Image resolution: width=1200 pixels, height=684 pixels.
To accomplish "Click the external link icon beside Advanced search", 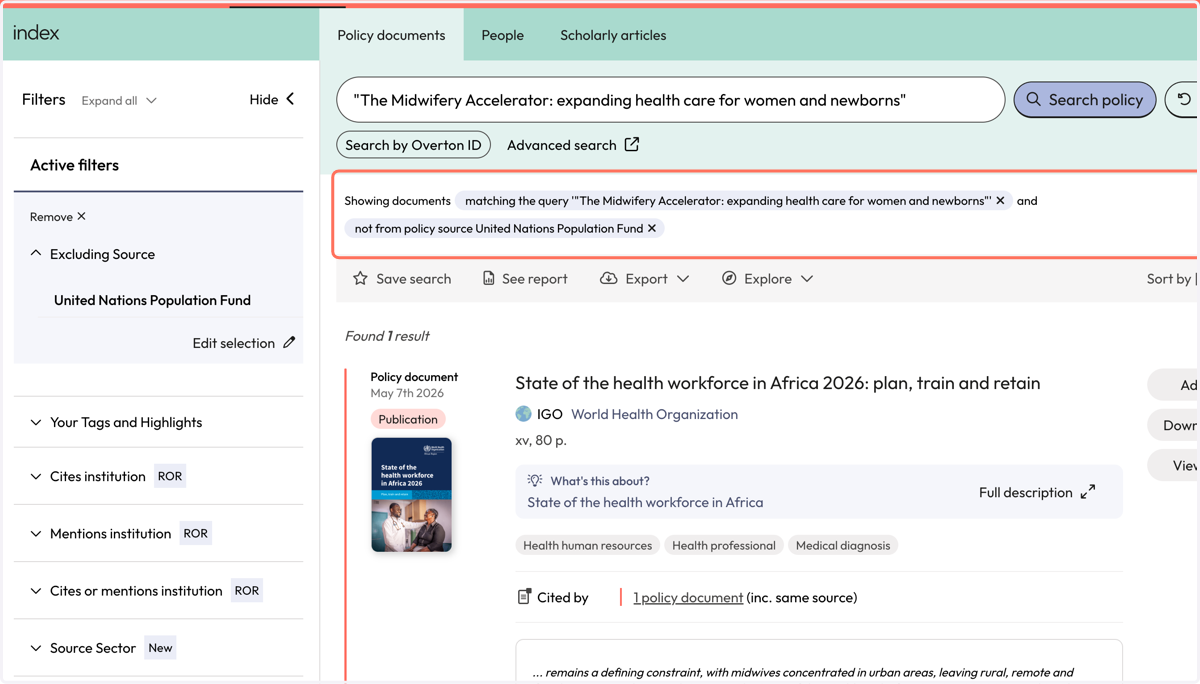I will tap(632, 144).
